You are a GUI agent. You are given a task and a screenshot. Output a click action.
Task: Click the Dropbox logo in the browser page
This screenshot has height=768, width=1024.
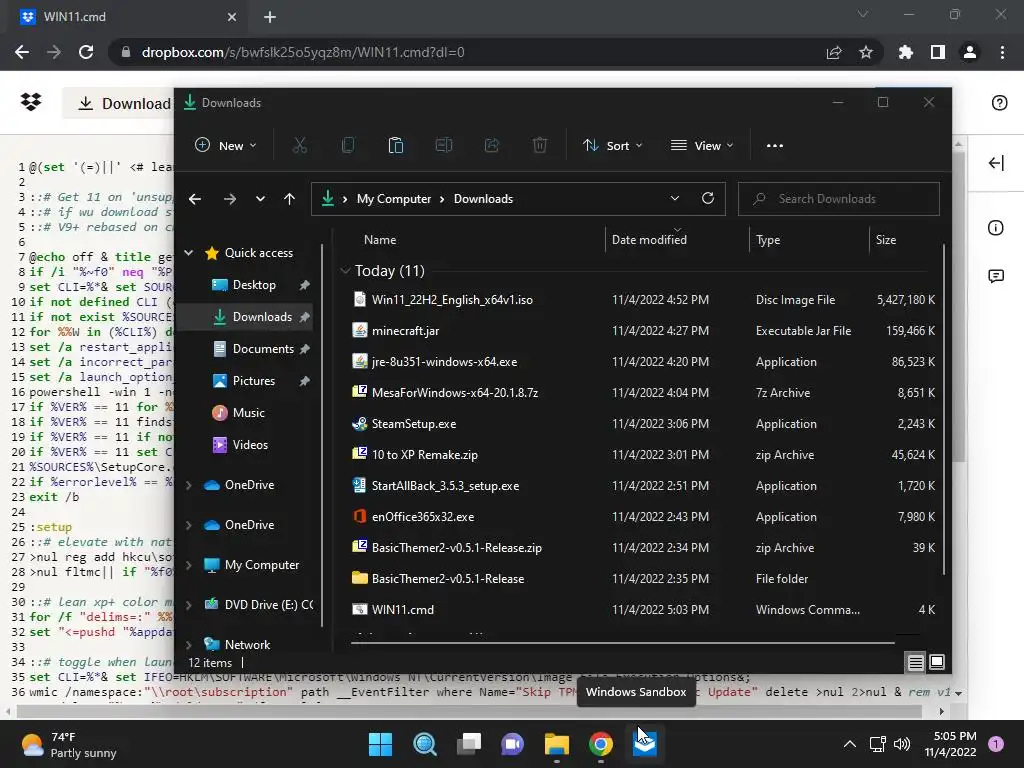31,102
